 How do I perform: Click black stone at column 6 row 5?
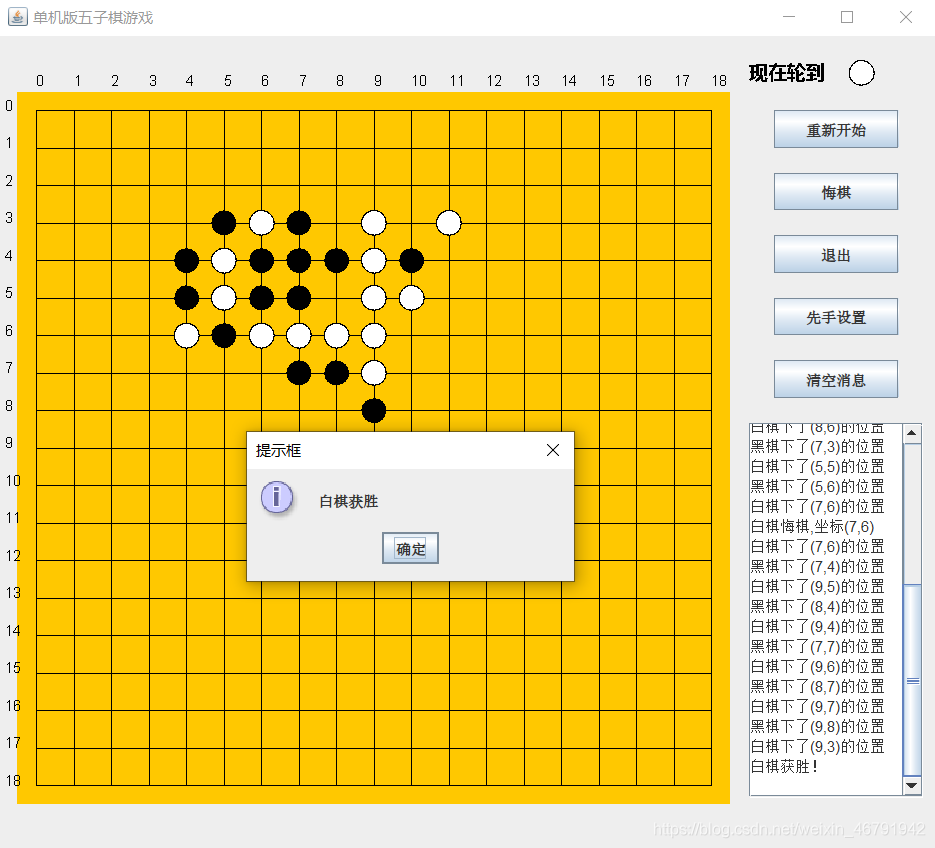pyautogui.click(x=262, y=298)
